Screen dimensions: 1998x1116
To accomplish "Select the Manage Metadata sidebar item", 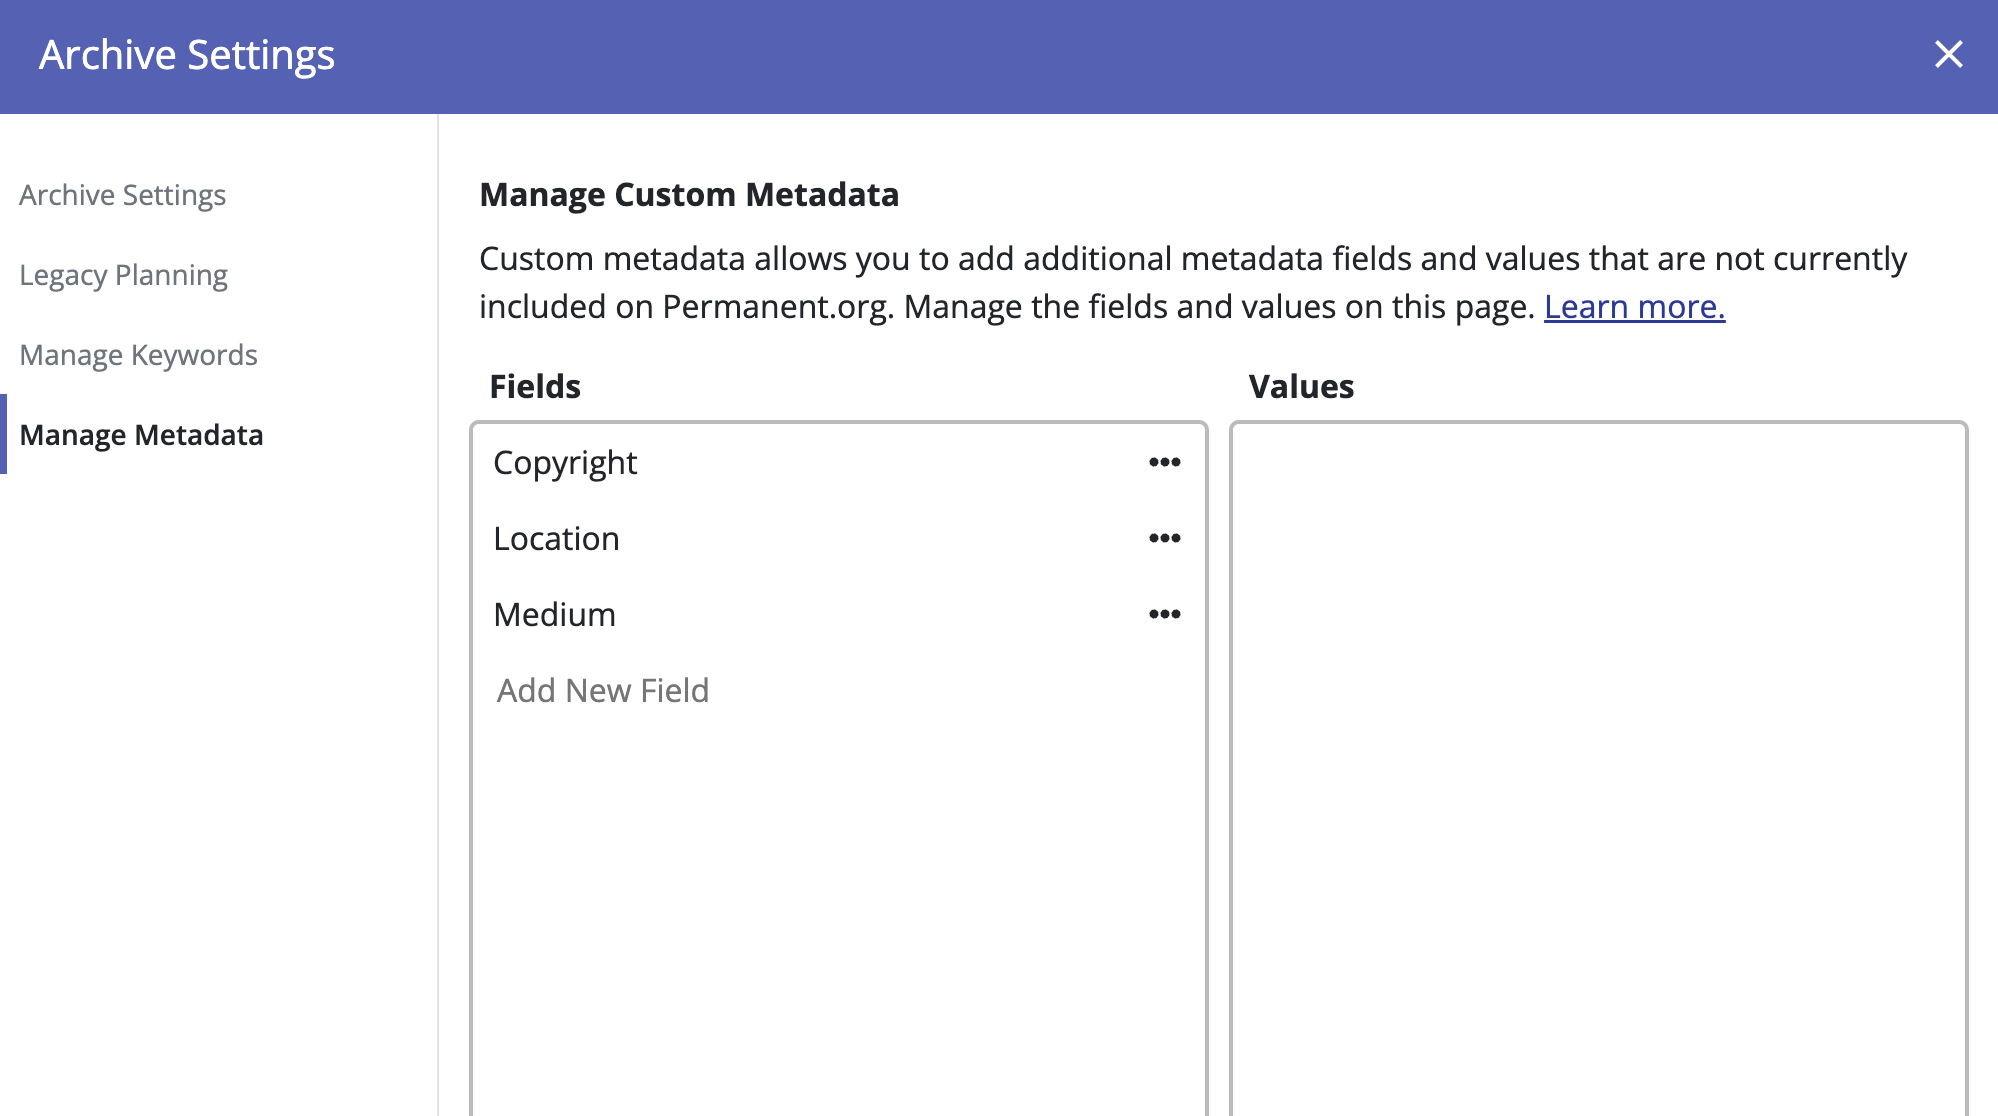I will (x=141, y=435).
